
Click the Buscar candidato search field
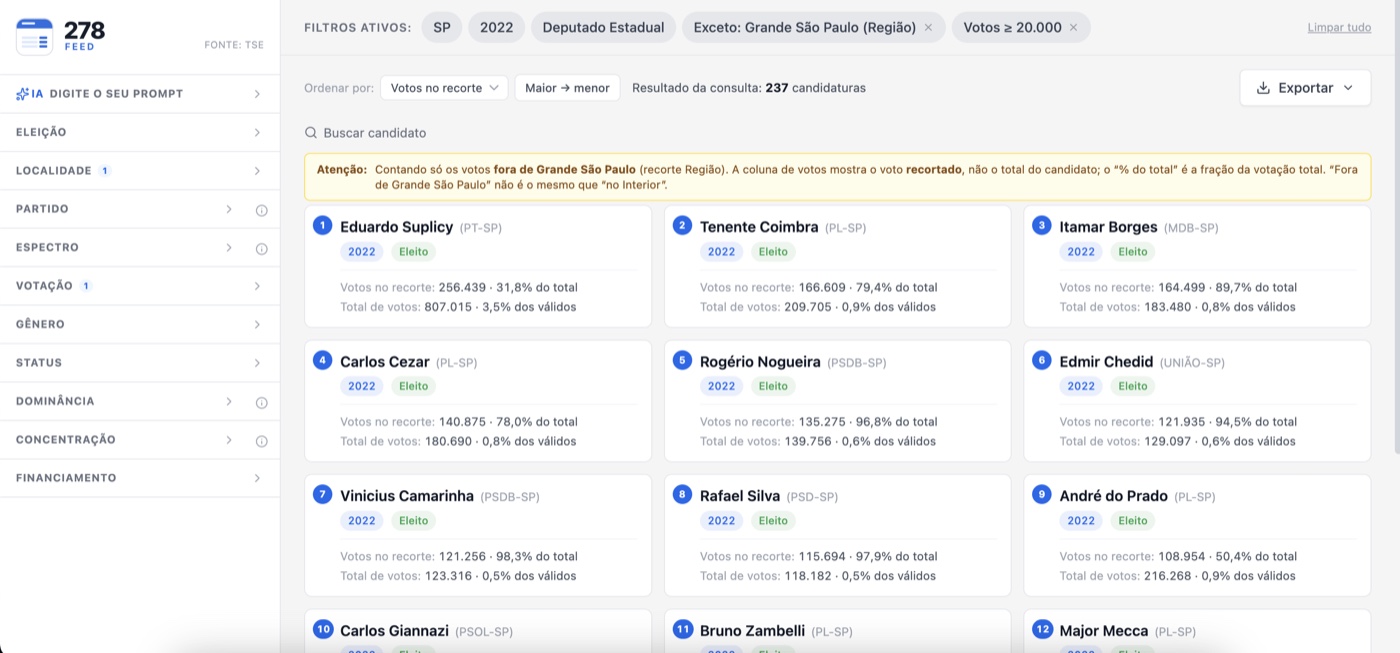(x=838, y=133)
